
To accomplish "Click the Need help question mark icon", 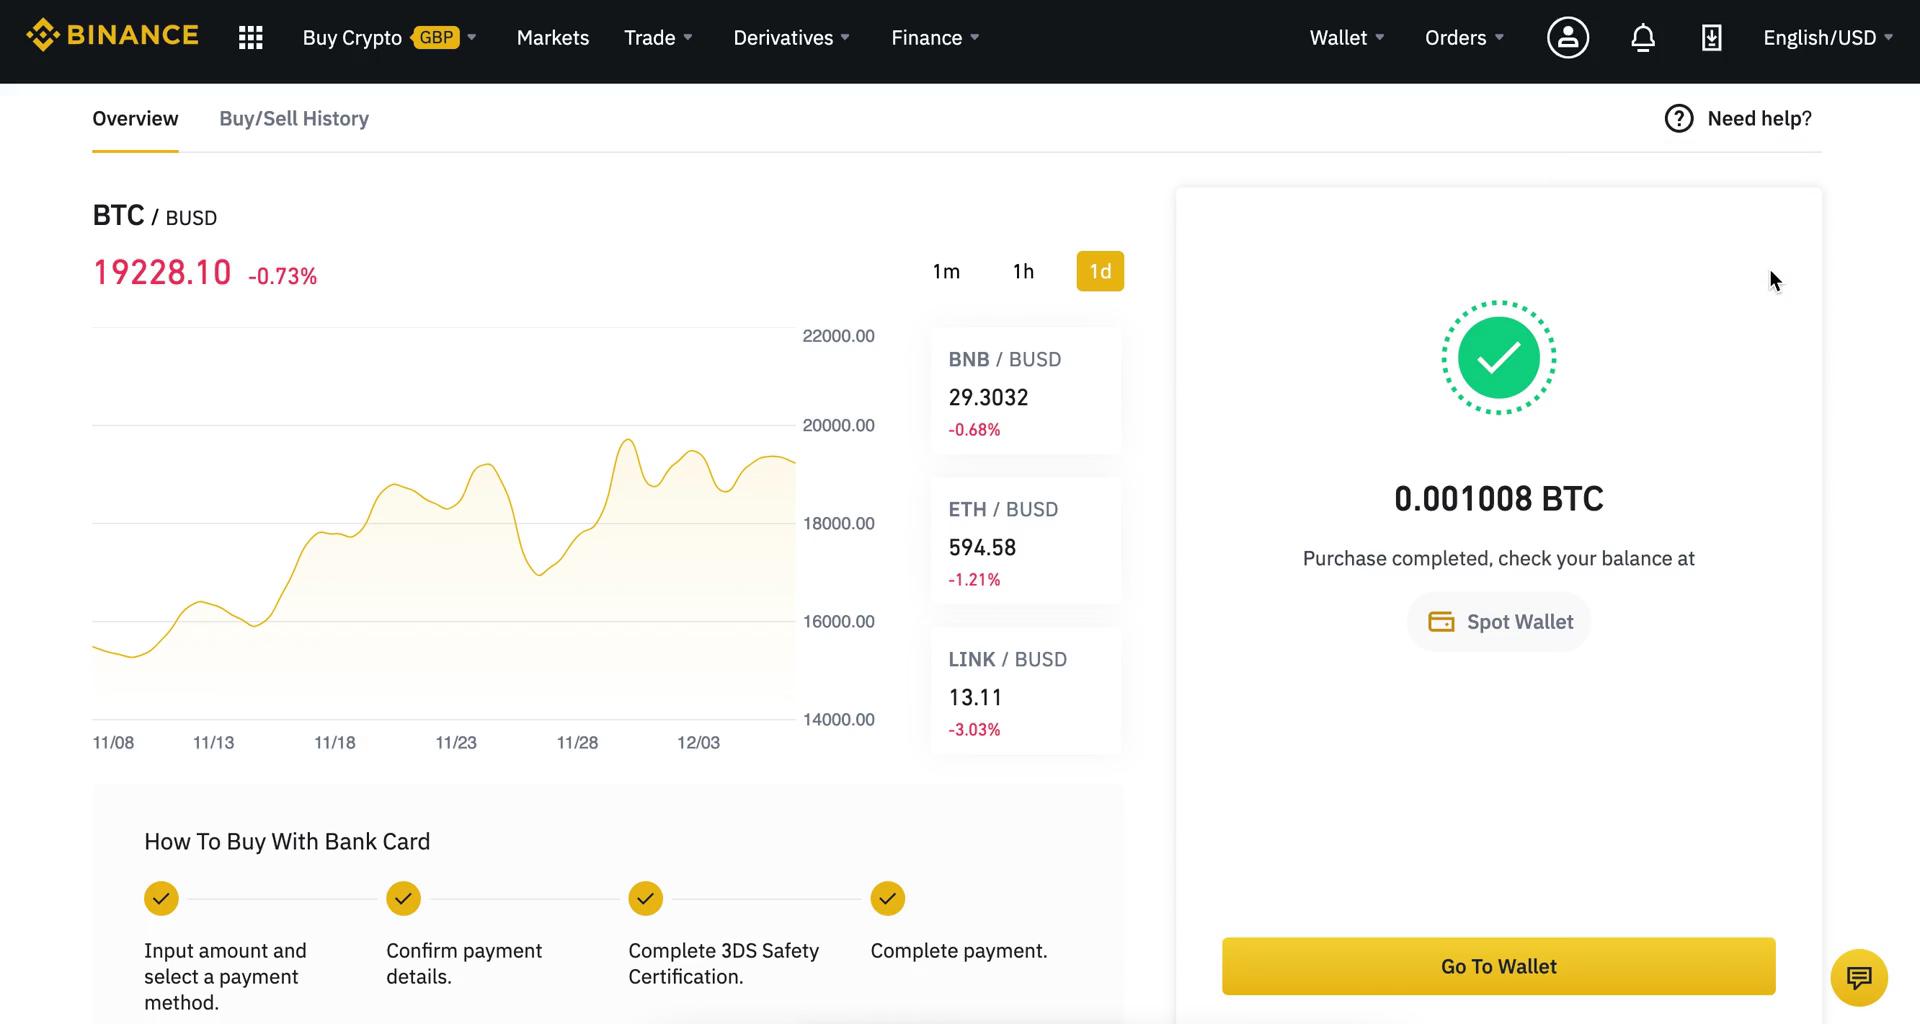I will [1678, 118].
